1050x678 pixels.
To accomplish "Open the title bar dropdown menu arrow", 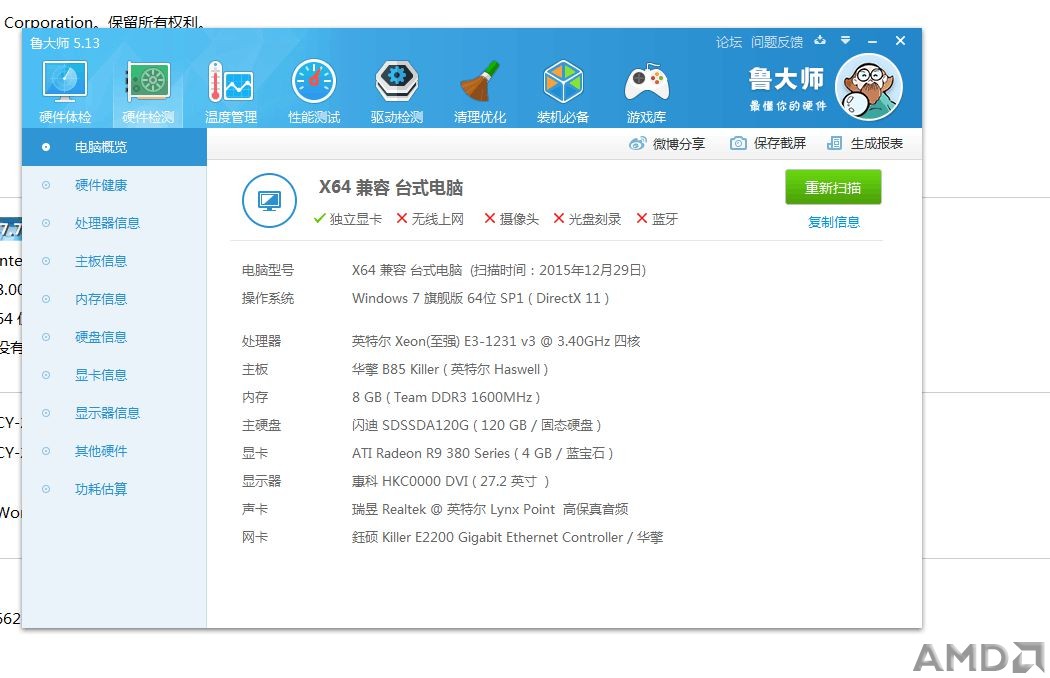I will [x=846, y=41].
